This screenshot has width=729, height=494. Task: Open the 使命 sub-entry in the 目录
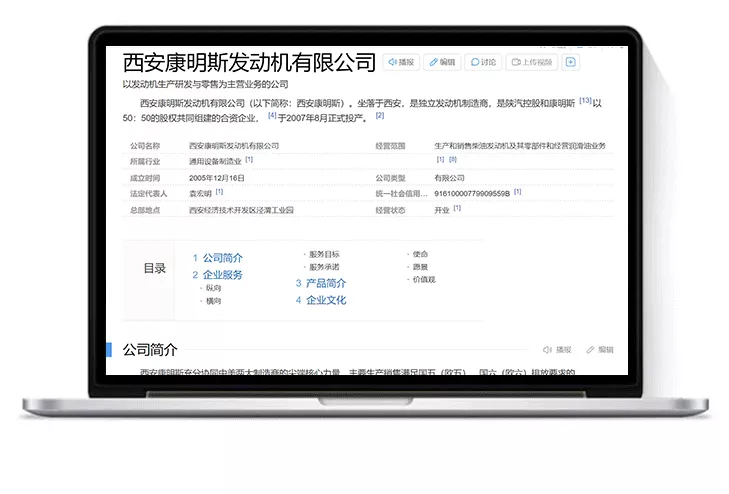click(x=420, y=254)
